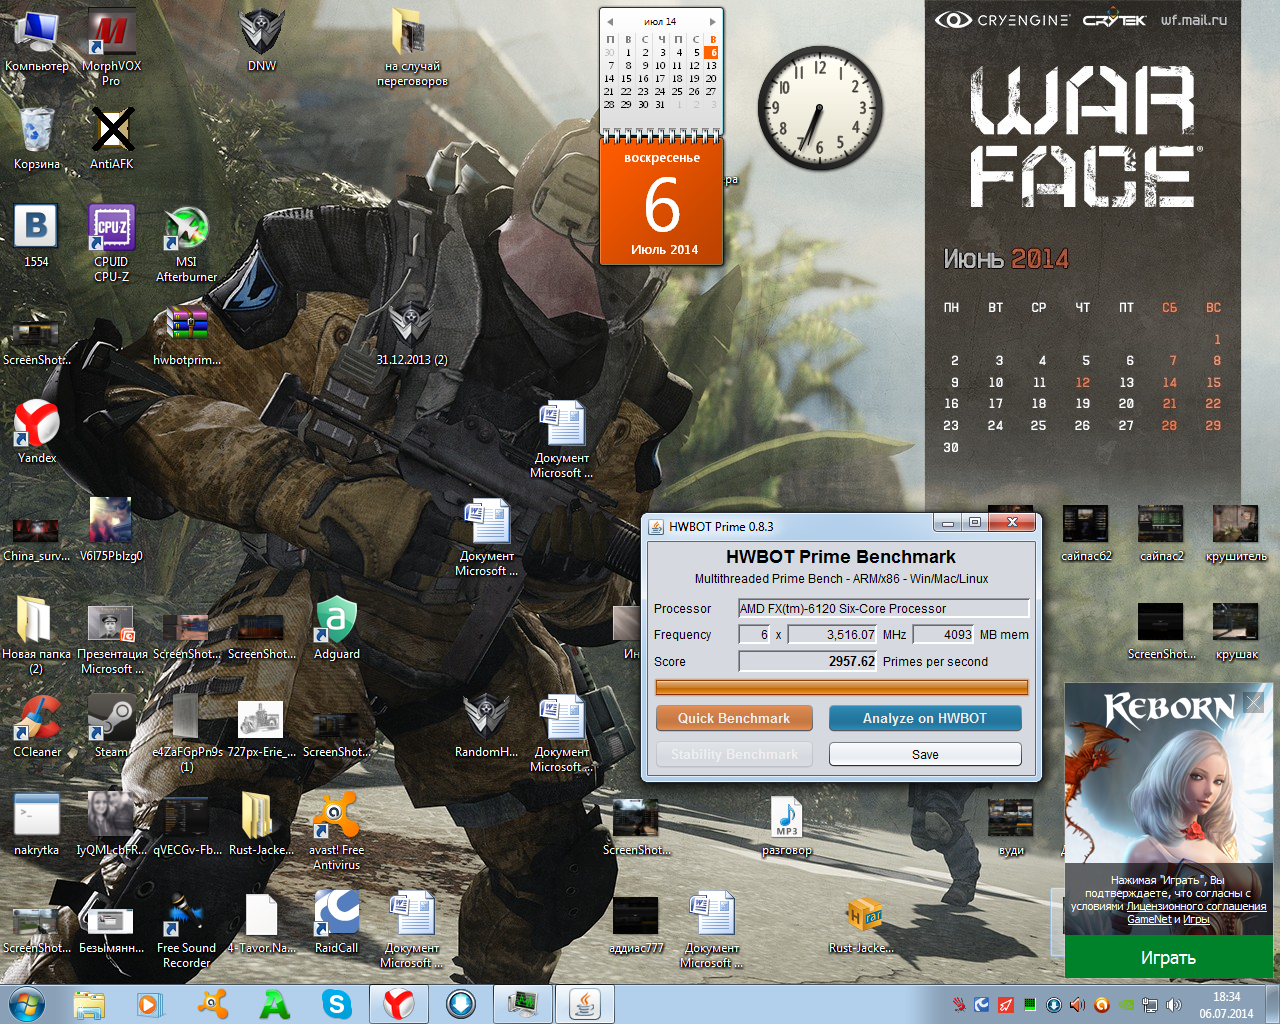Go to previous month in calendar gadget

pyautogui.click(x=610, y=21)
